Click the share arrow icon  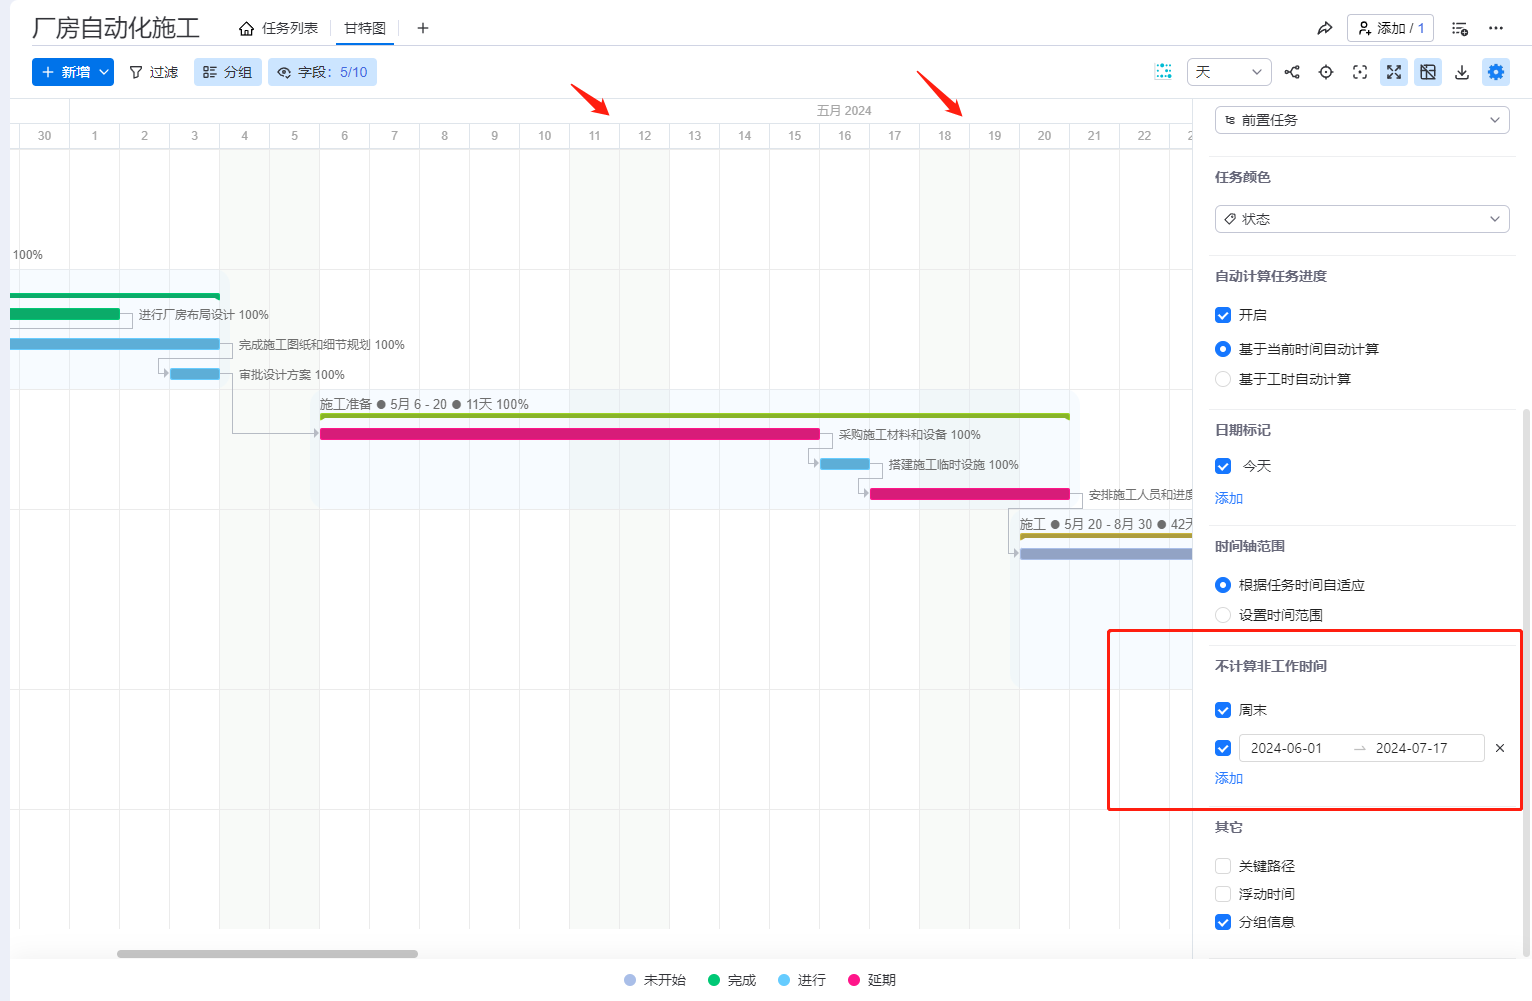(1325, 28)
